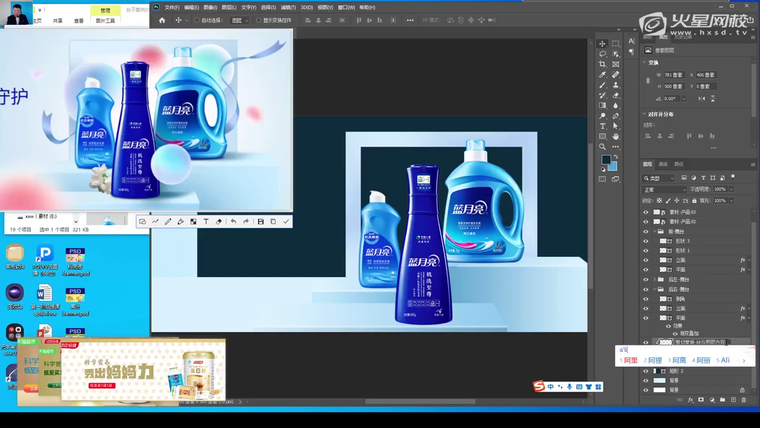This screenshot has height=428, width=760.
Task: Open the blend mode 正常 dropdown
Action: [663, 189]
